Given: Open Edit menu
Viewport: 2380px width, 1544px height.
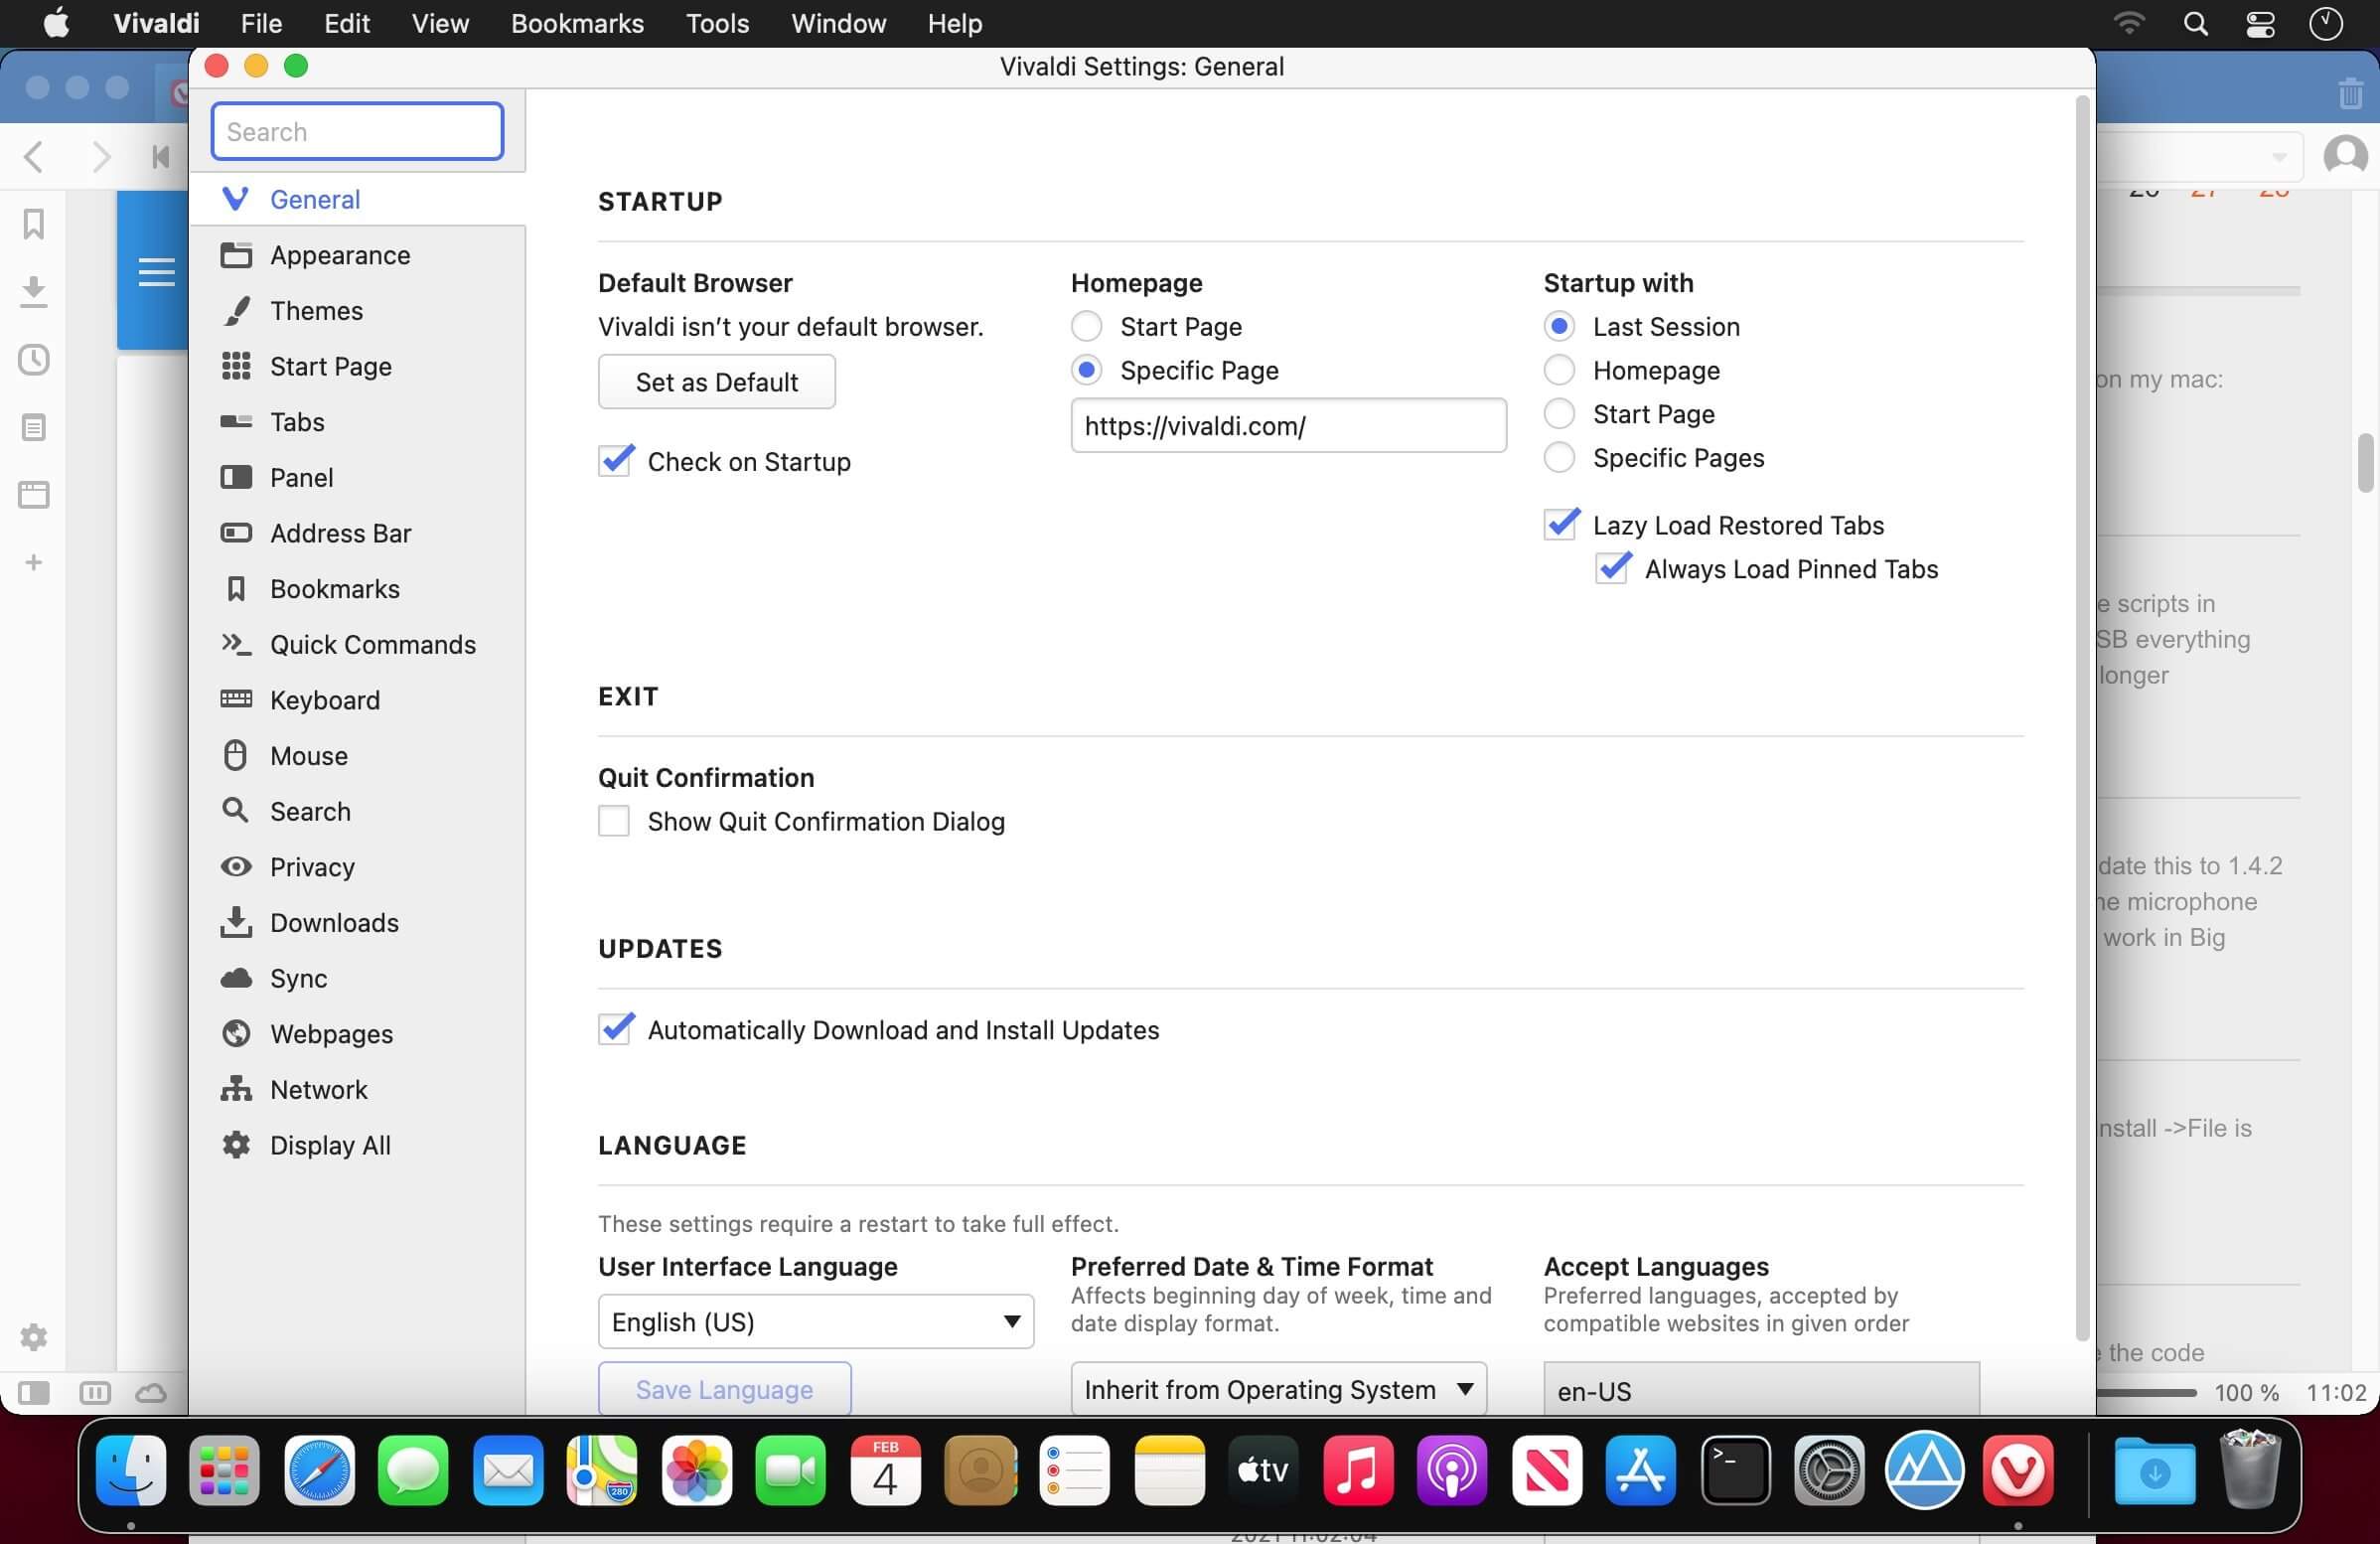Looking at the screenshot, I should click(x=347, y=23).
